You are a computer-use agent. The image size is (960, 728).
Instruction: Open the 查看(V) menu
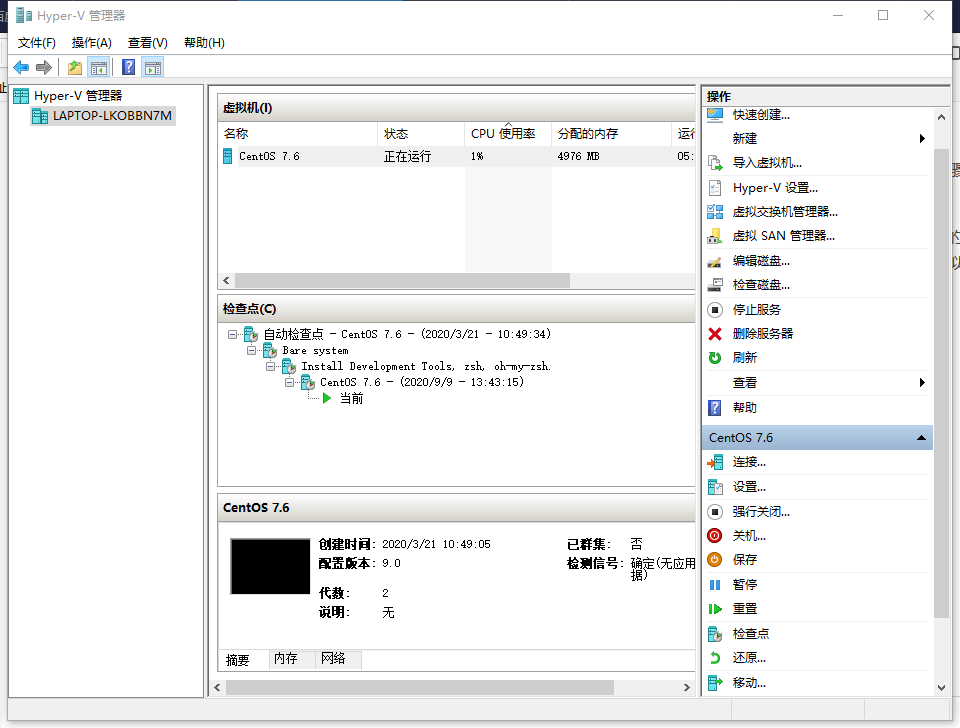point(148,43)
